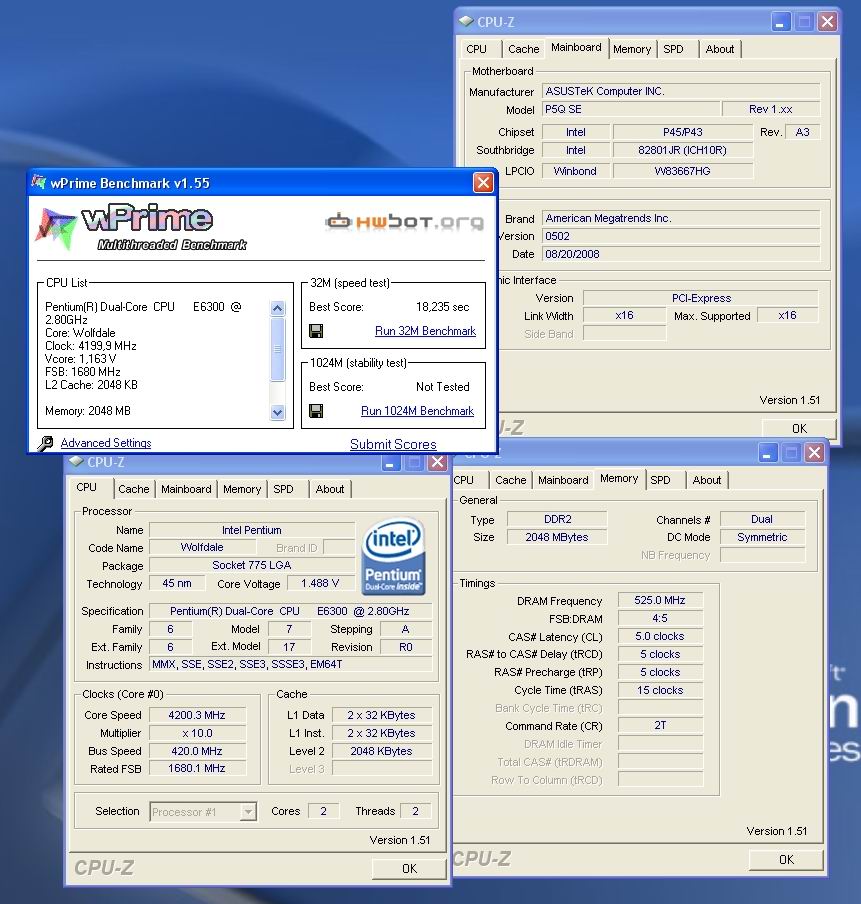The width and height of the screenshot is (861, 904).
Task: Click BIOS date 08/20/2008
Action: tap(681, 254)
